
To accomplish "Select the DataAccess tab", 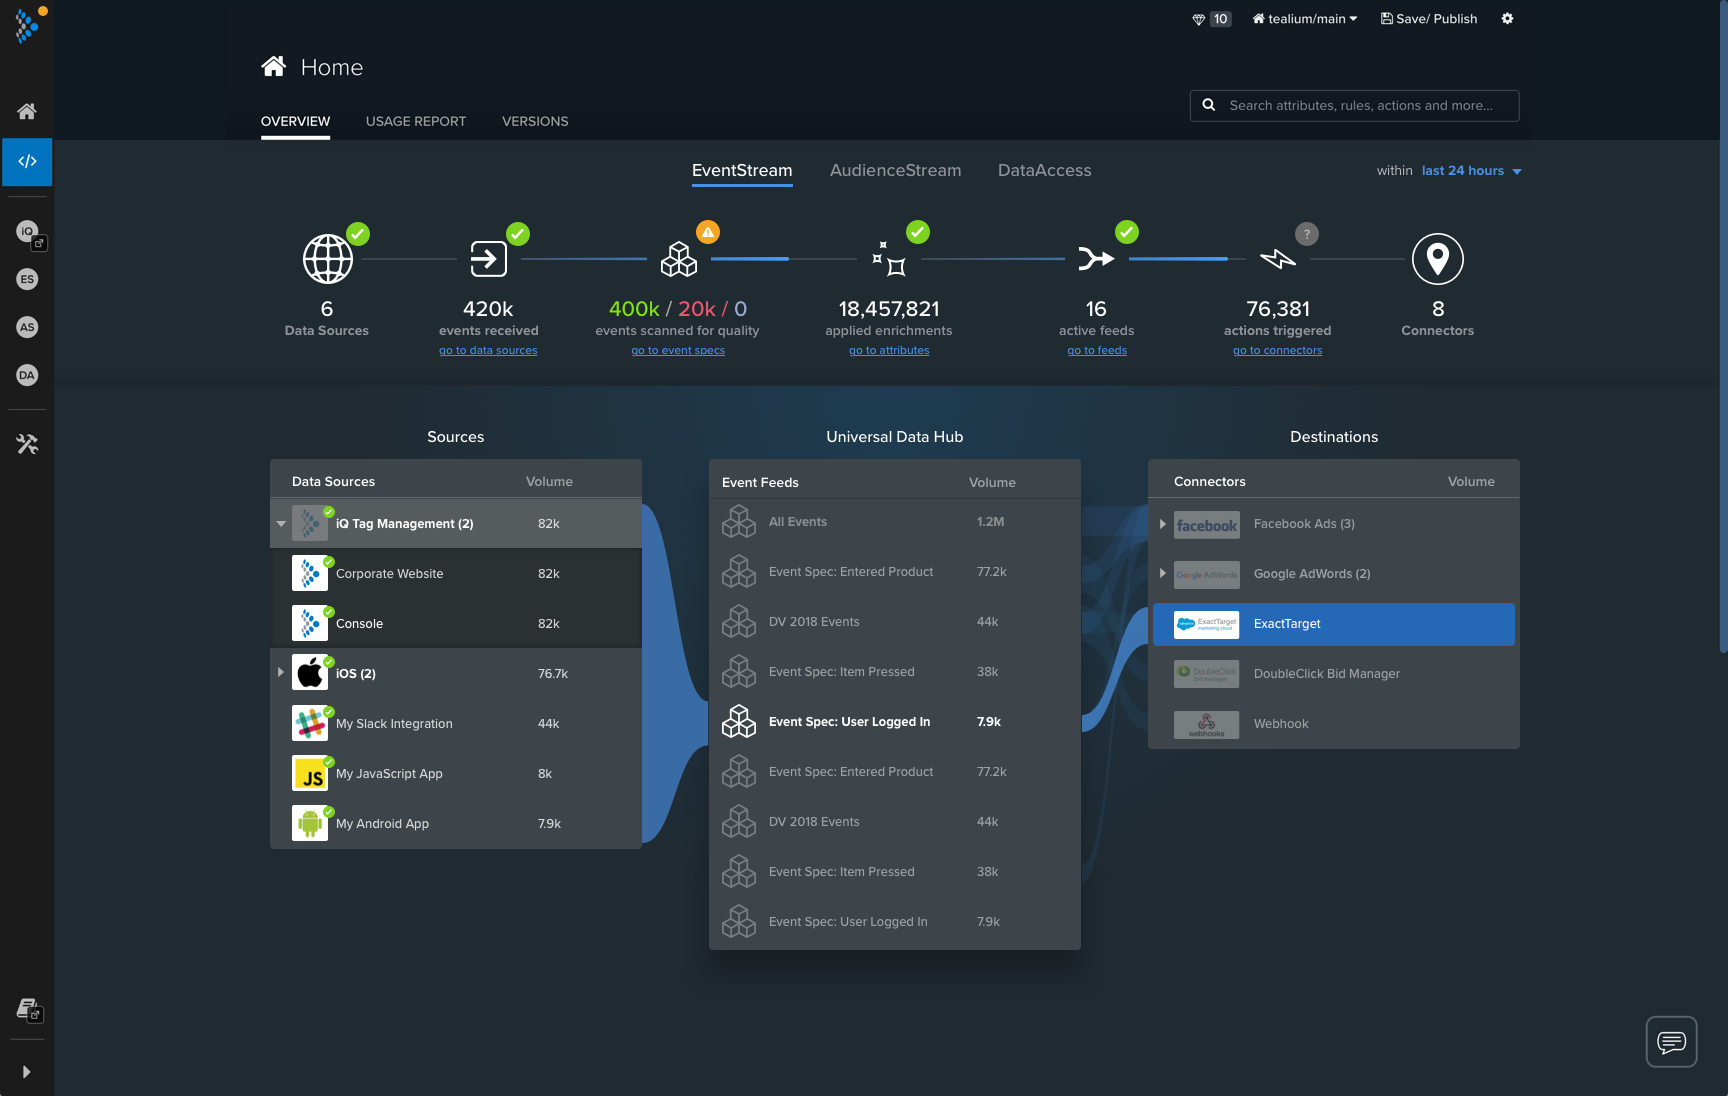I will click(1045, 170).
